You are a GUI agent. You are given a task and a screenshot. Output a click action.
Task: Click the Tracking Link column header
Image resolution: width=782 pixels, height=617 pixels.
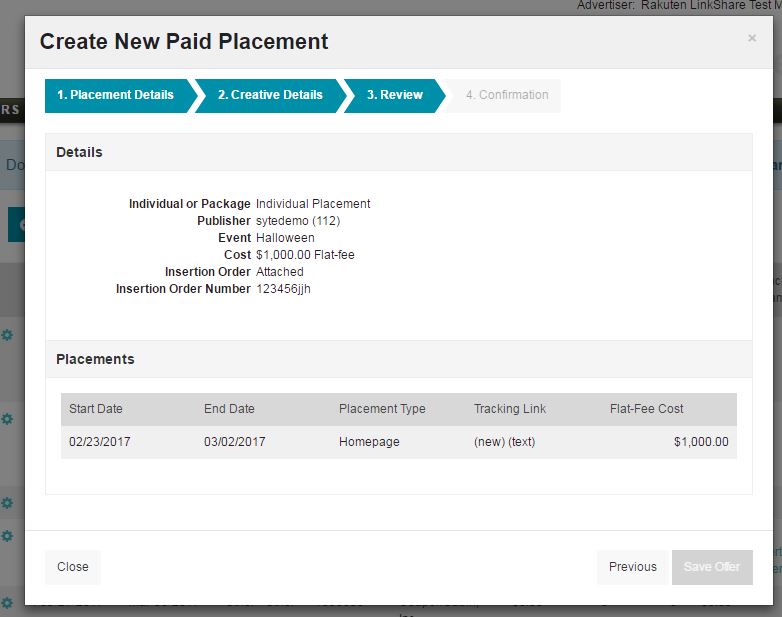(510, 409)
